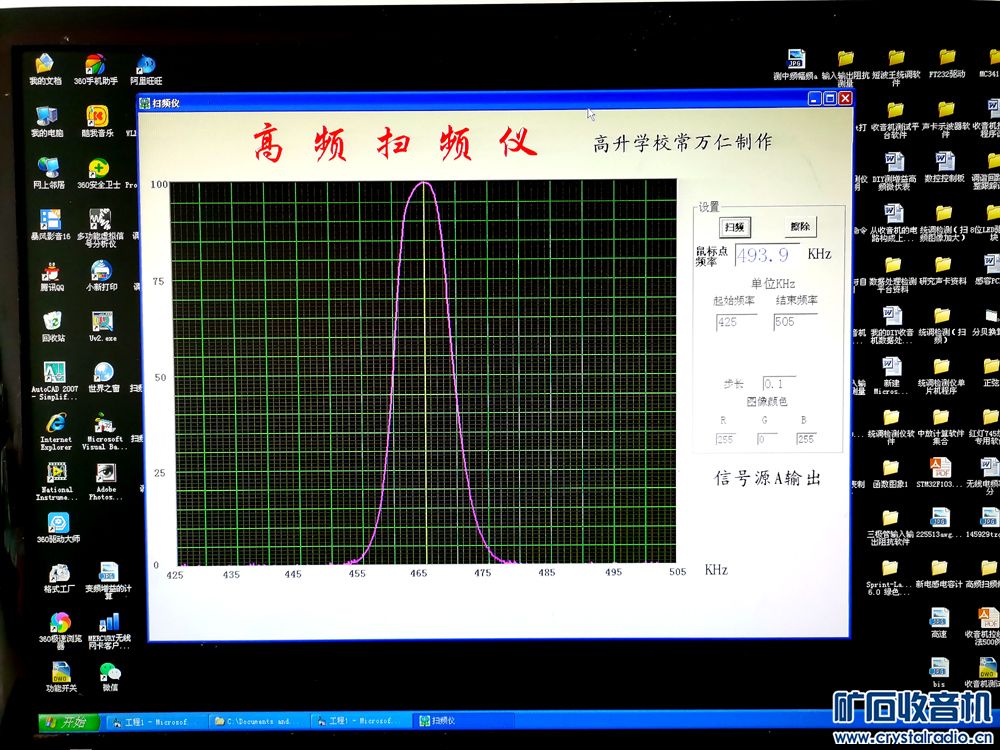The image size is (1000, 750).
Task: Select the 格式工厂 desktop icon
Action: (59, 577)
